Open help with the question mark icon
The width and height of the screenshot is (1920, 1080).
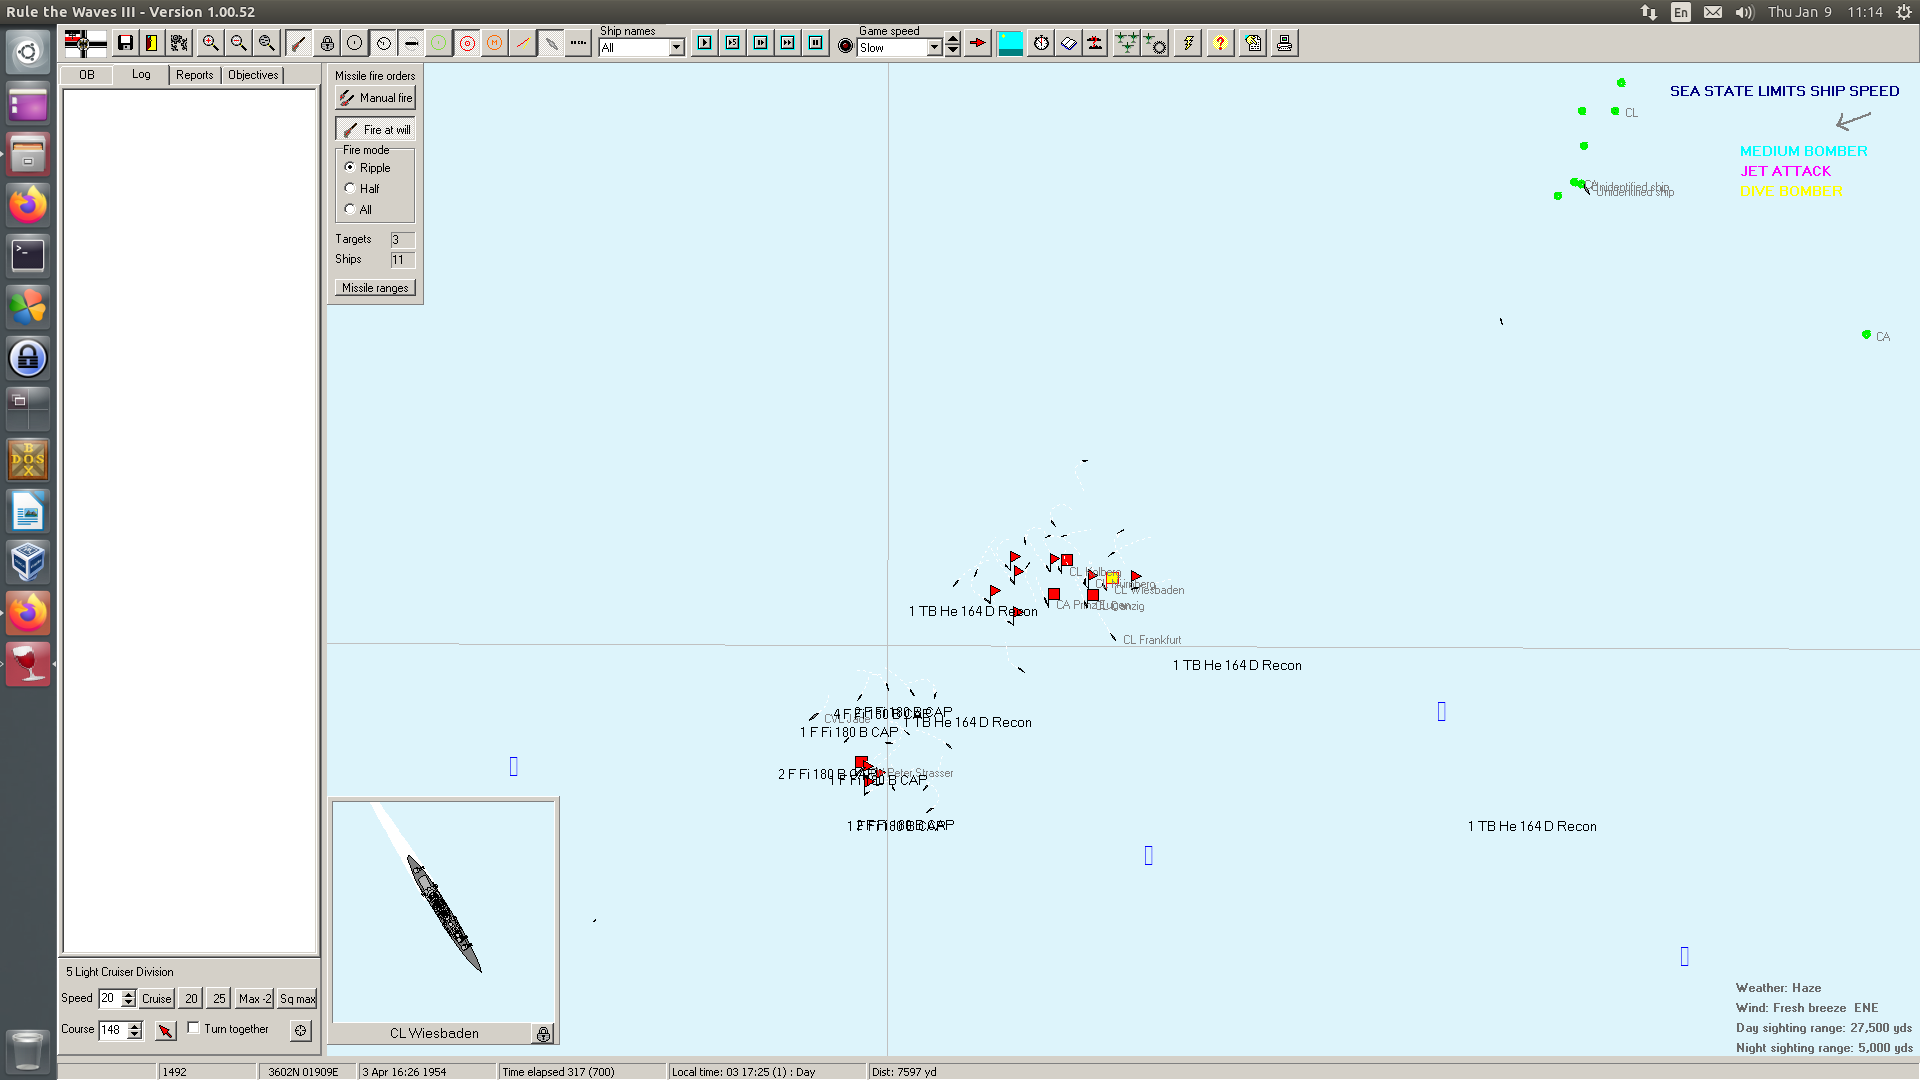tap(1220, 43)
